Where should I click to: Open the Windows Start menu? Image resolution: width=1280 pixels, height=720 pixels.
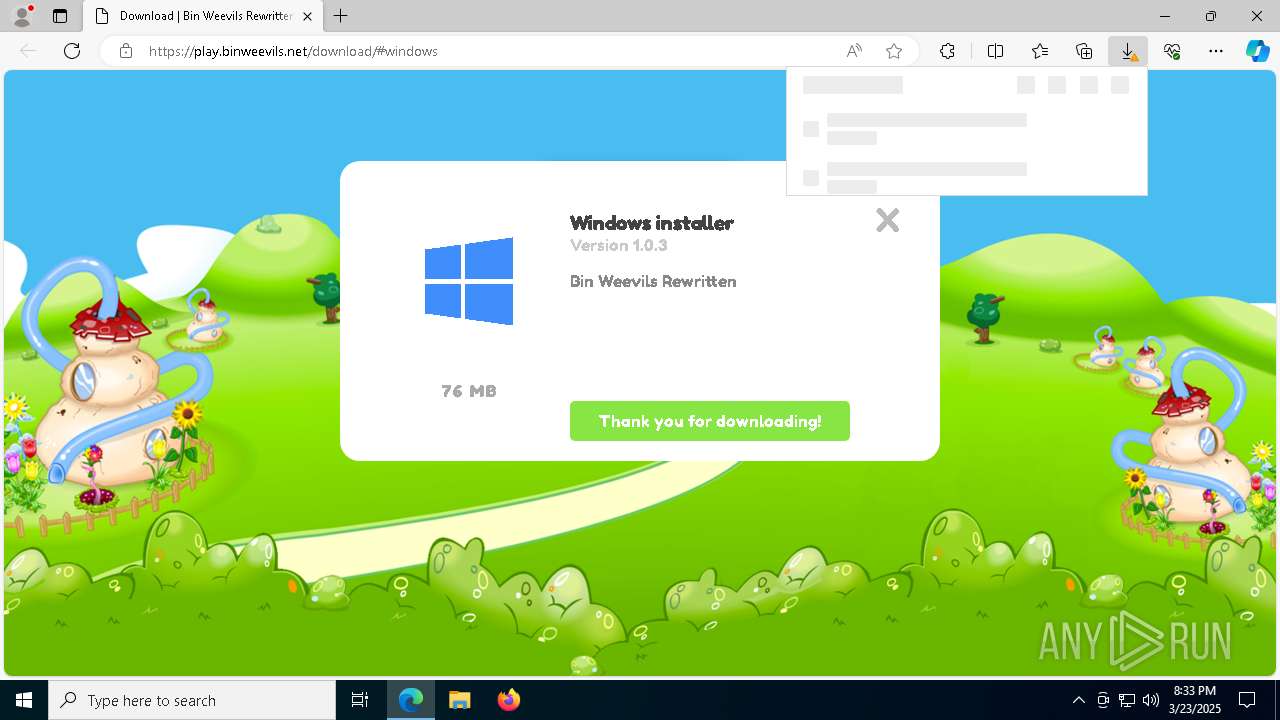[24, 700]
